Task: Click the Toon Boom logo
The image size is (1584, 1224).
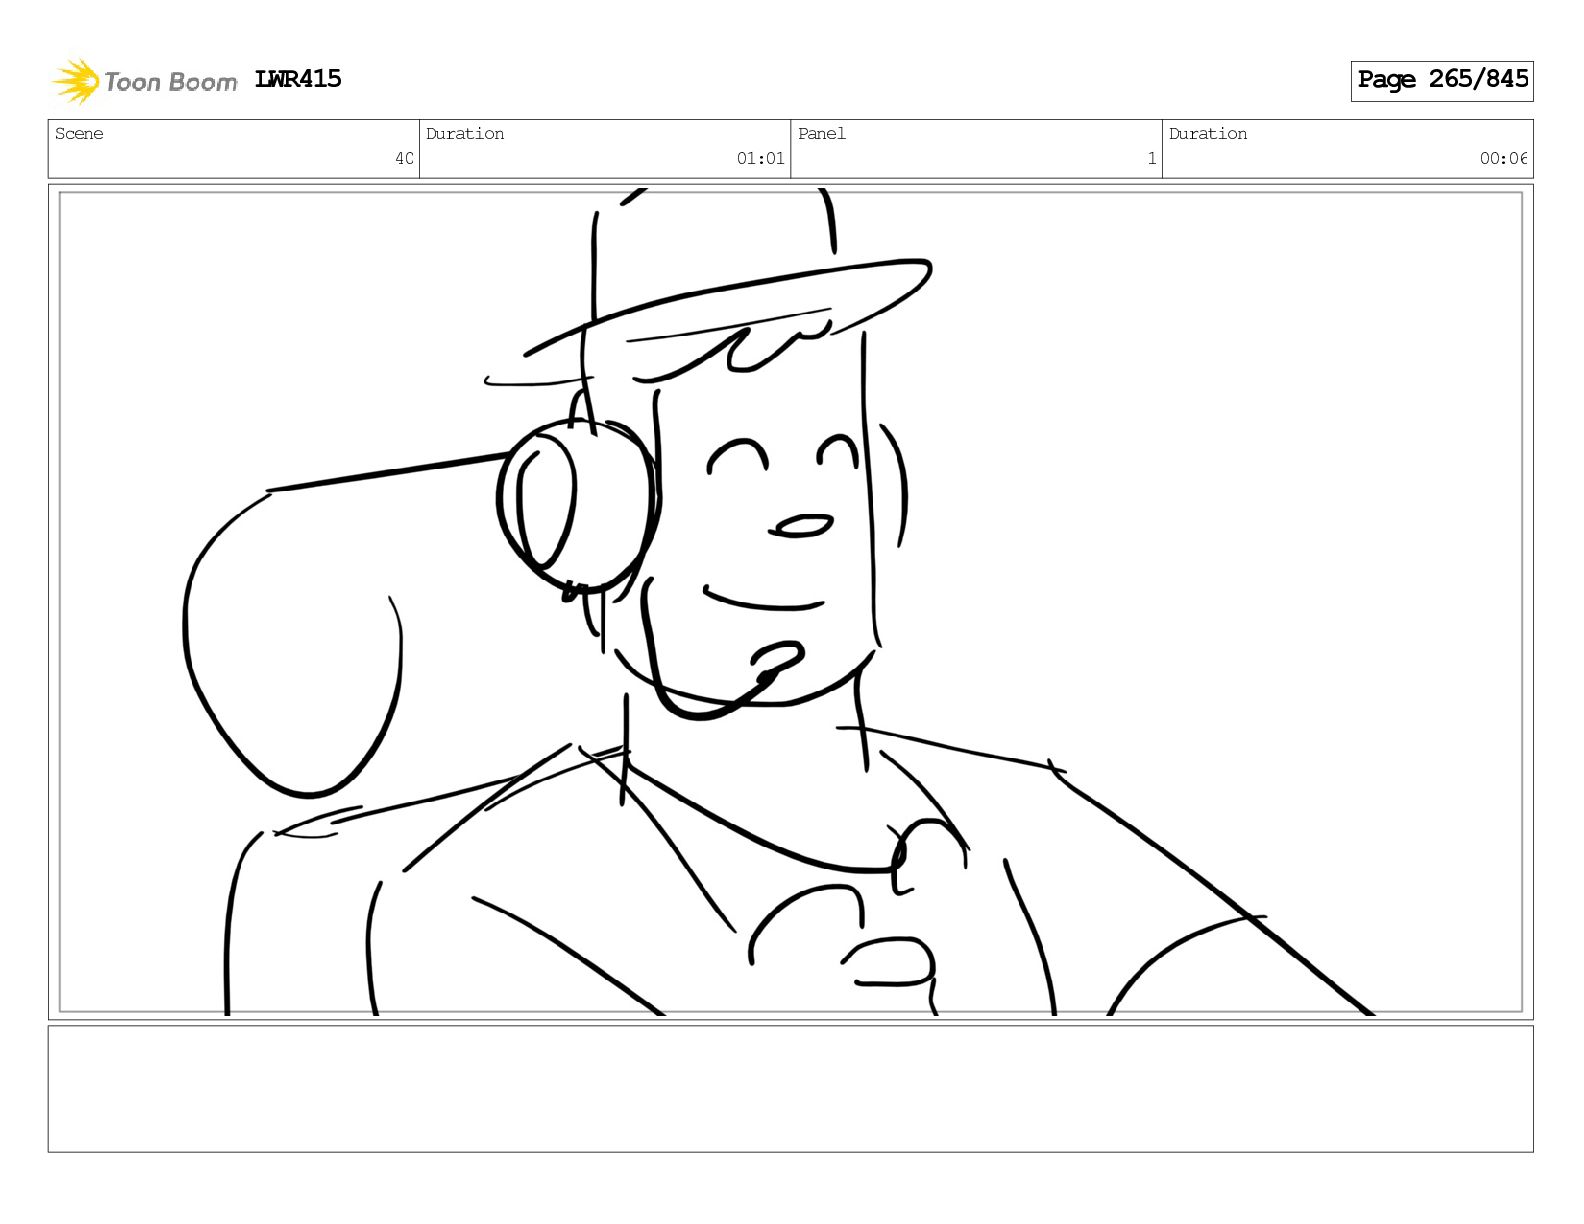Action: pos(144,81)
